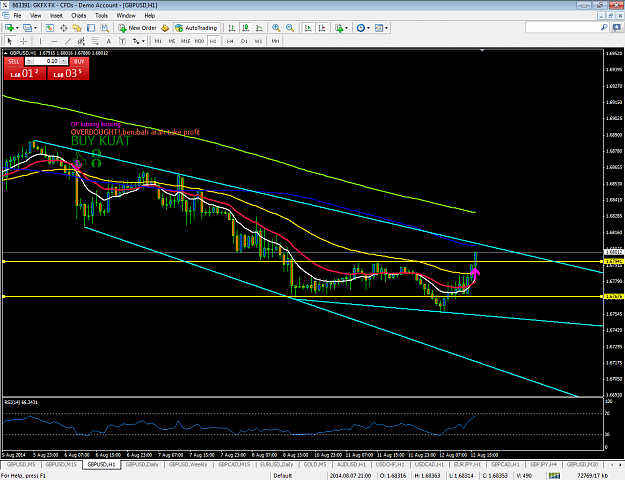The height and width of the screenshot is (480, 625).
Task: Show the Data Window icon
Action: 63,28
